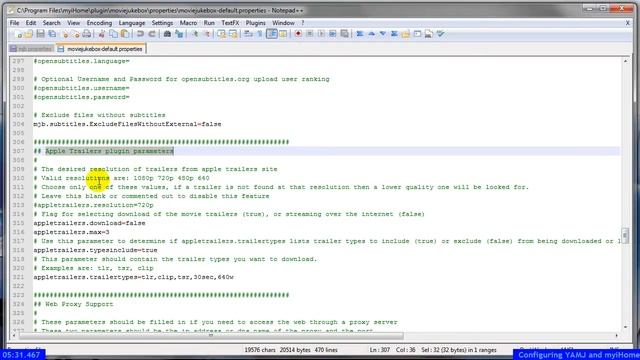
Task: Open the Macro menu
Action: point(188,23)
